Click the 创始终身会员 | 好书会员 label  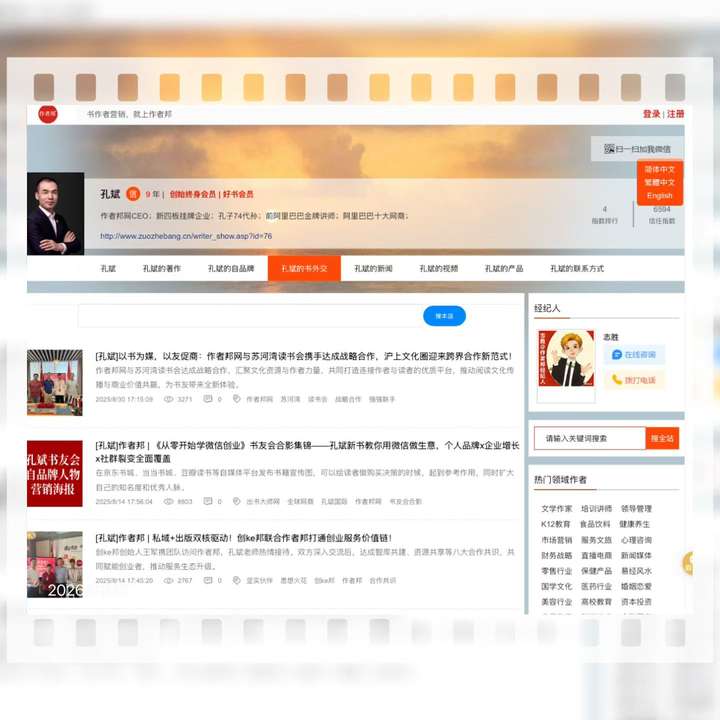(x=211, y=194)
